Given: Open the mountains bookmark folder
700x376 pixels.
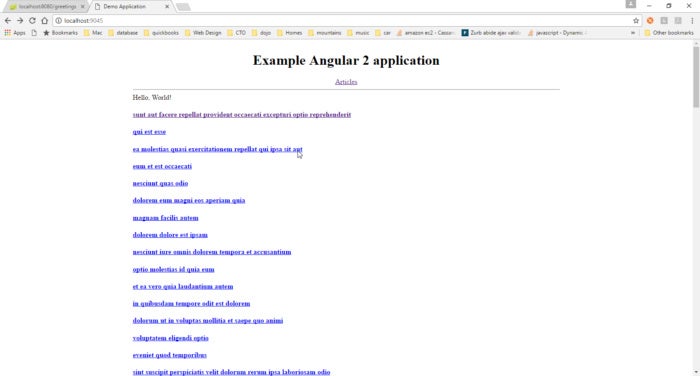Looking at the screenshot, I should click(x=325, y=33).
